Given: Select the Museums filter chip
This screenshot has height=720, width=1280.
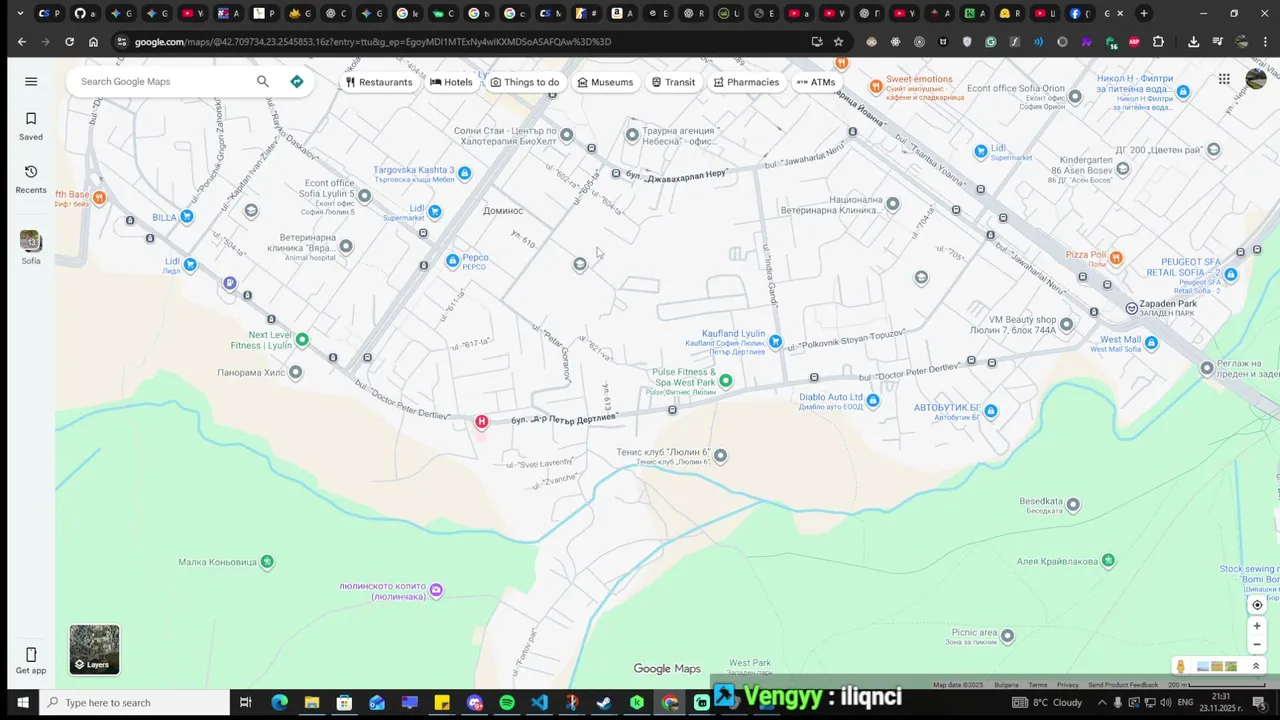Looking at the screenshot, I should pyautogui.click(x=605, y=82).
